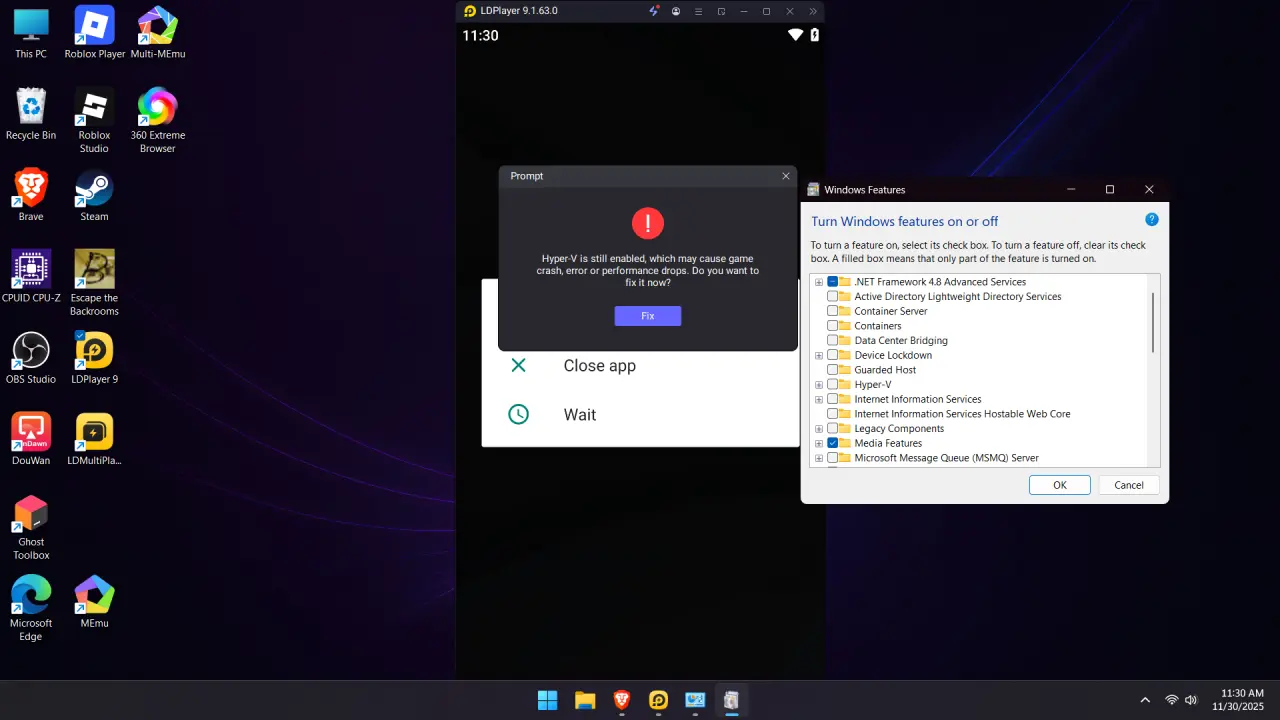
Task: Select the Microsoft Message Queue (MSMQ) Server row
Action: pos(946,458)
